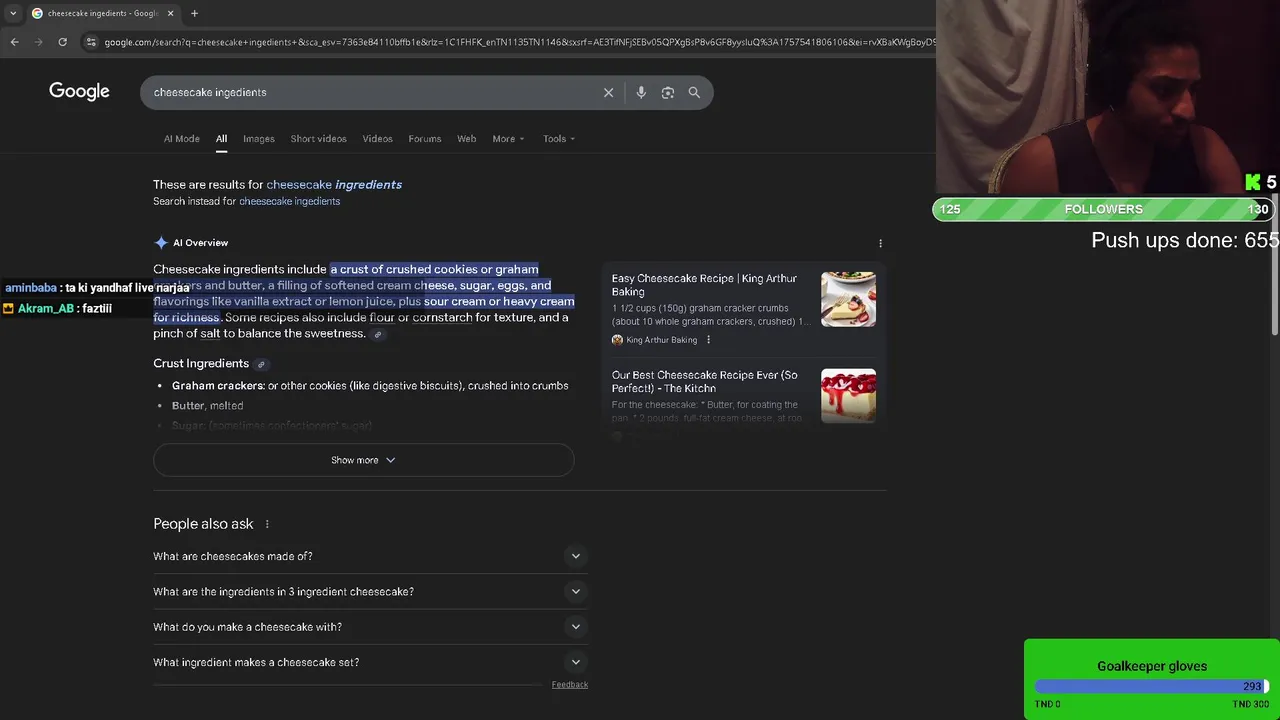1280x720 pixels.
Task: Clear the search box with X icon
Action: click(x=608, y=92)
